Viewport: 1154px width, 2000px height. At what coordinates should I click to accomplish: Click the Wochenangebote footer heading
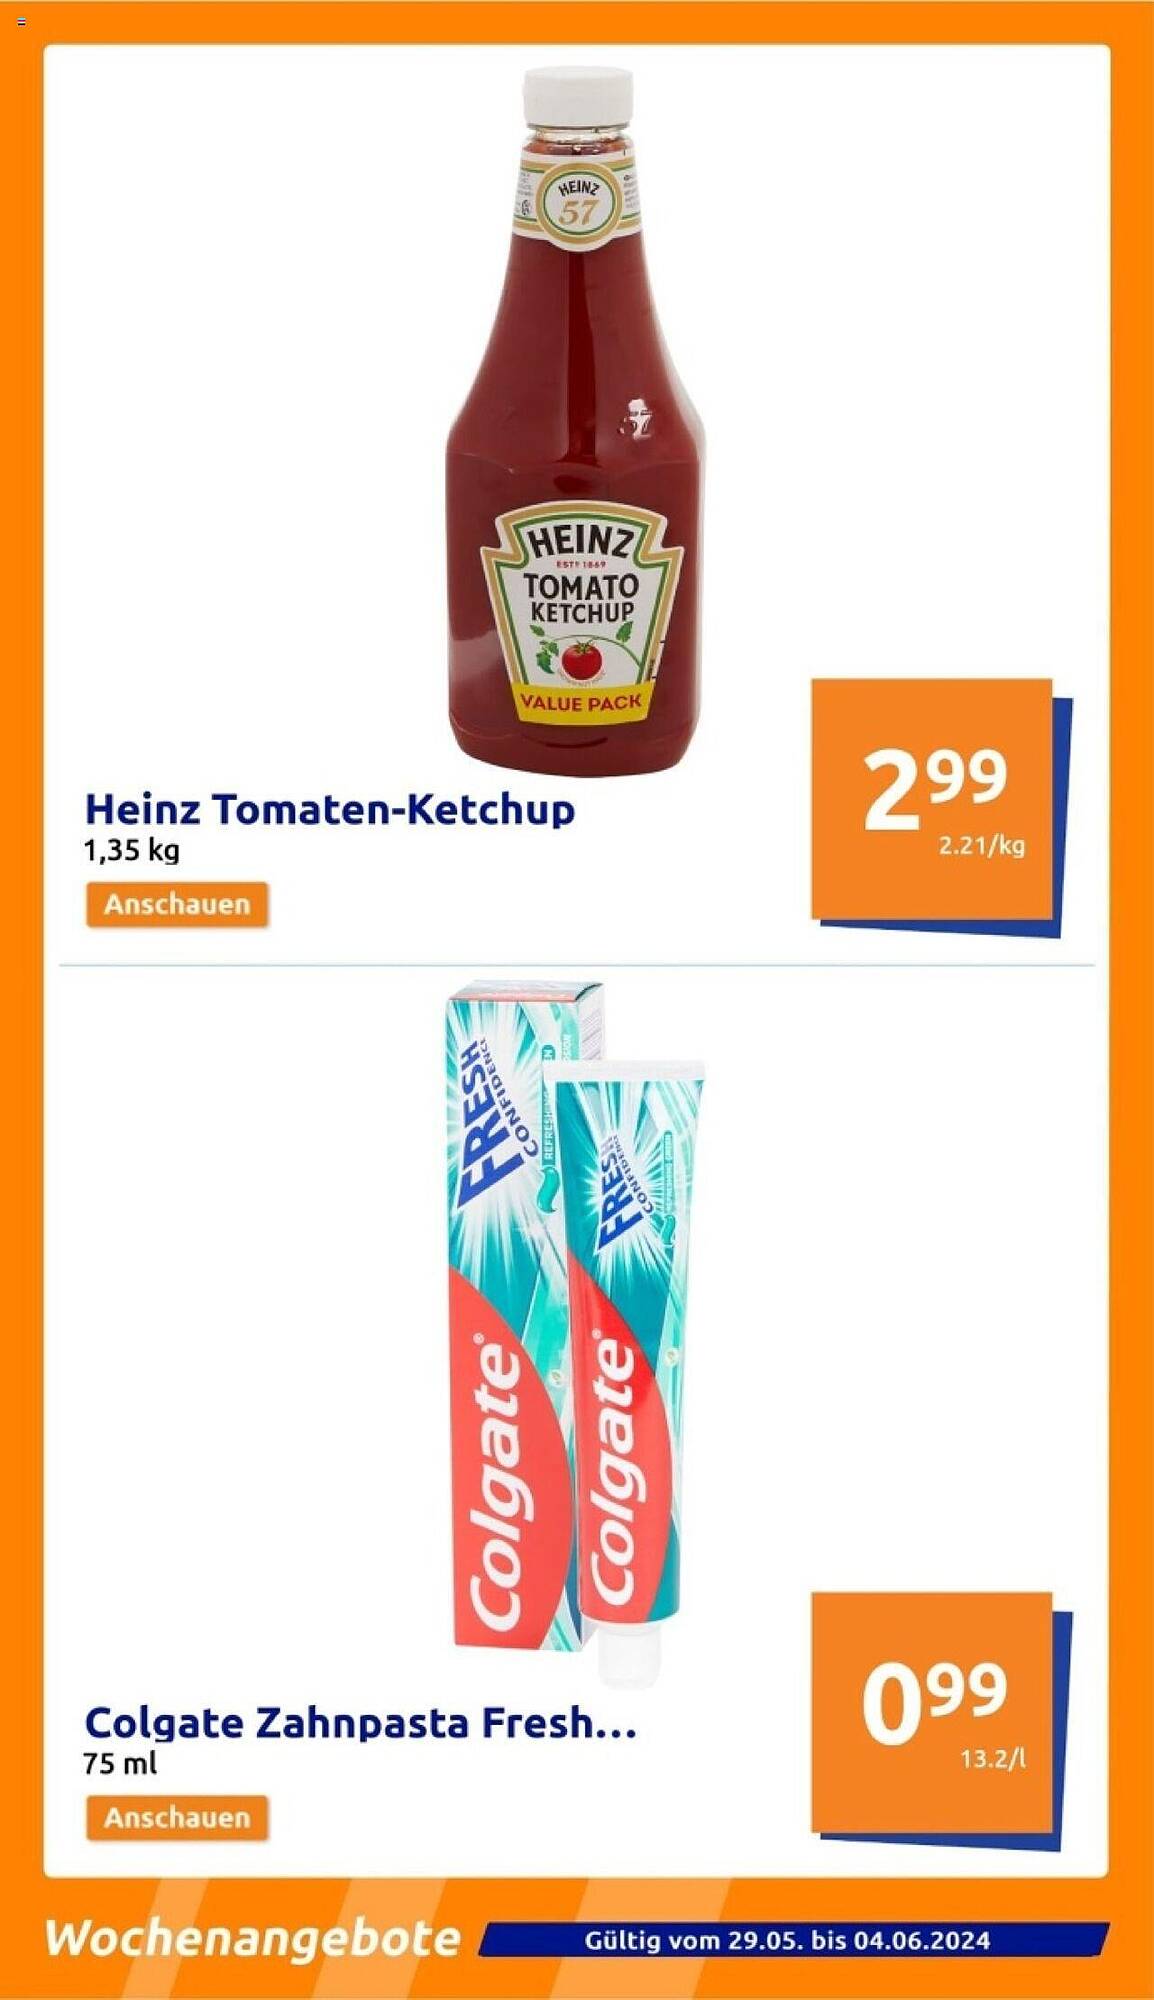[x=252, y=1939]
